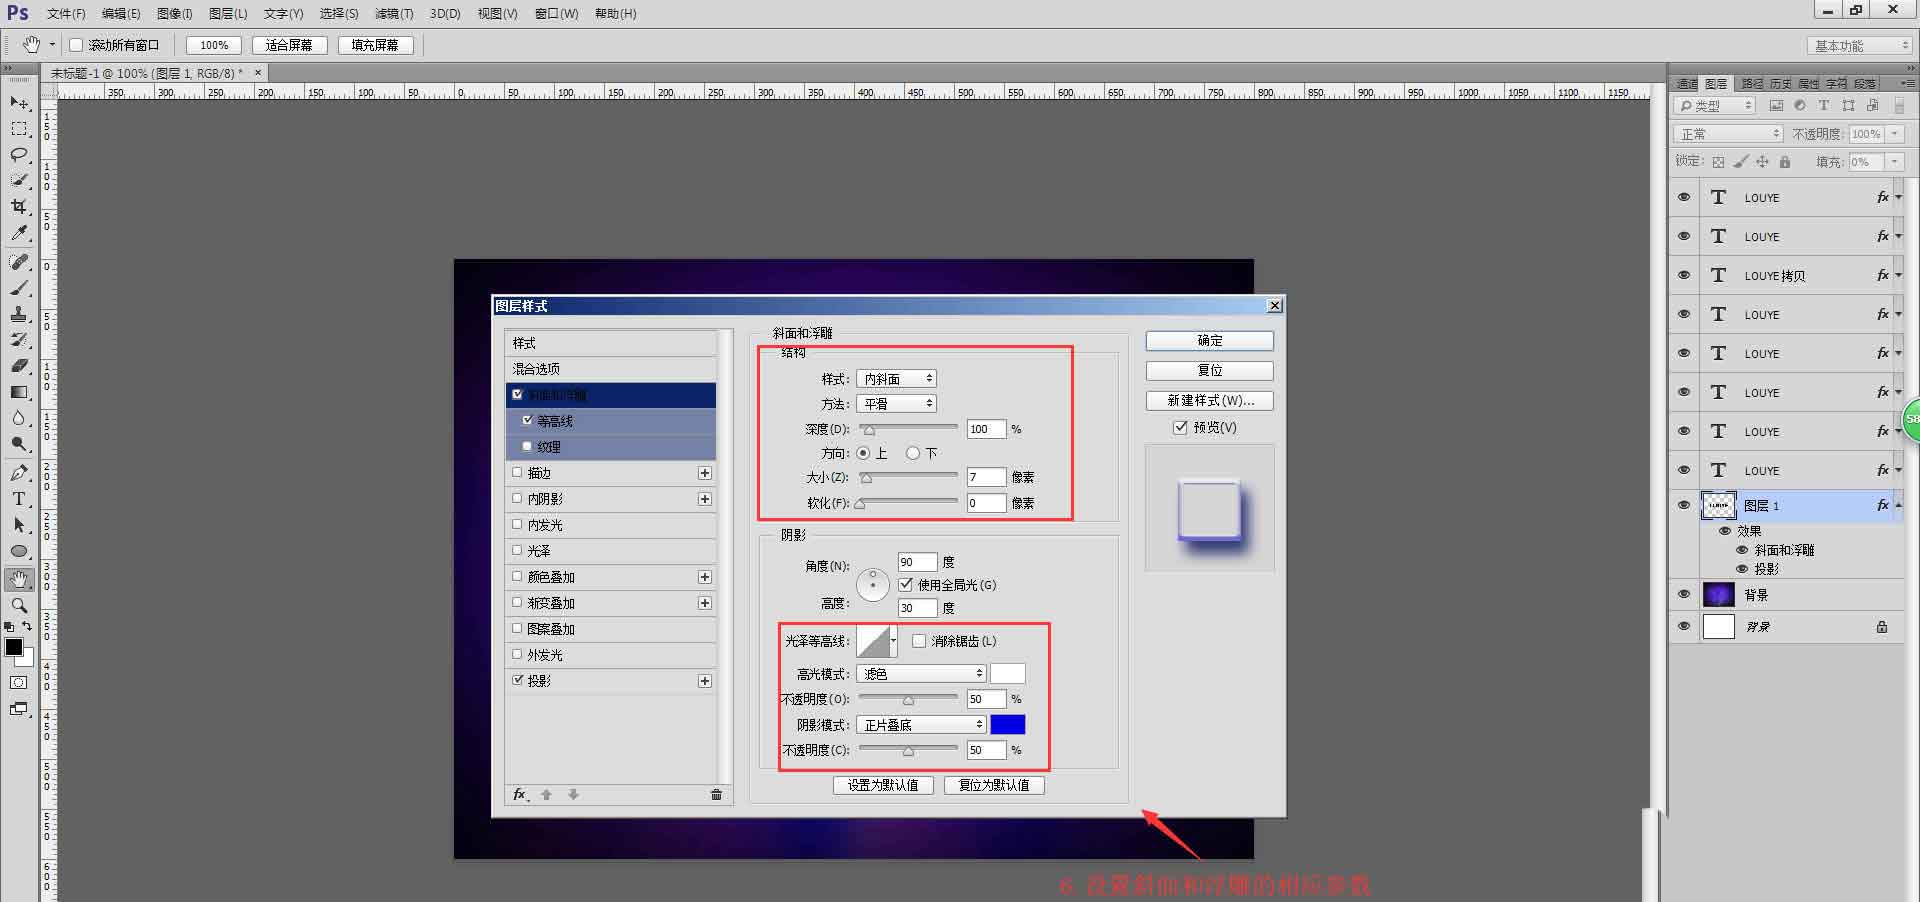This screenshot has height=902, width=1920.
Task: Select the 下 direction radio button
Action: coord(913,453)
